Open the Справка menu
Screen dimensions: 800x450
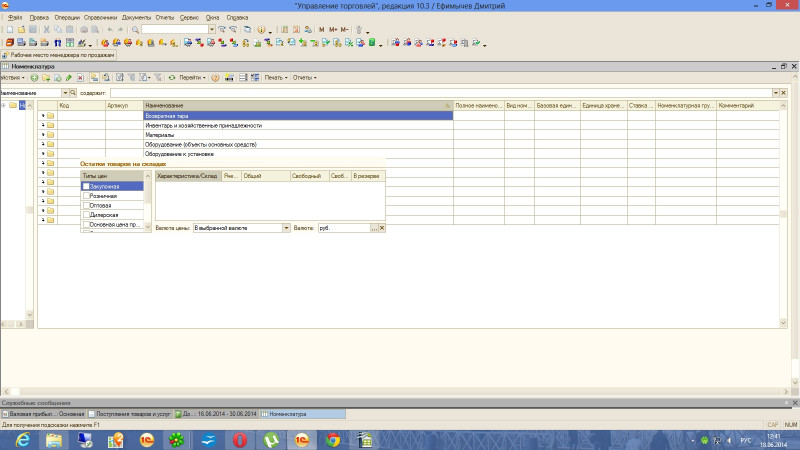tap(237, 17)
